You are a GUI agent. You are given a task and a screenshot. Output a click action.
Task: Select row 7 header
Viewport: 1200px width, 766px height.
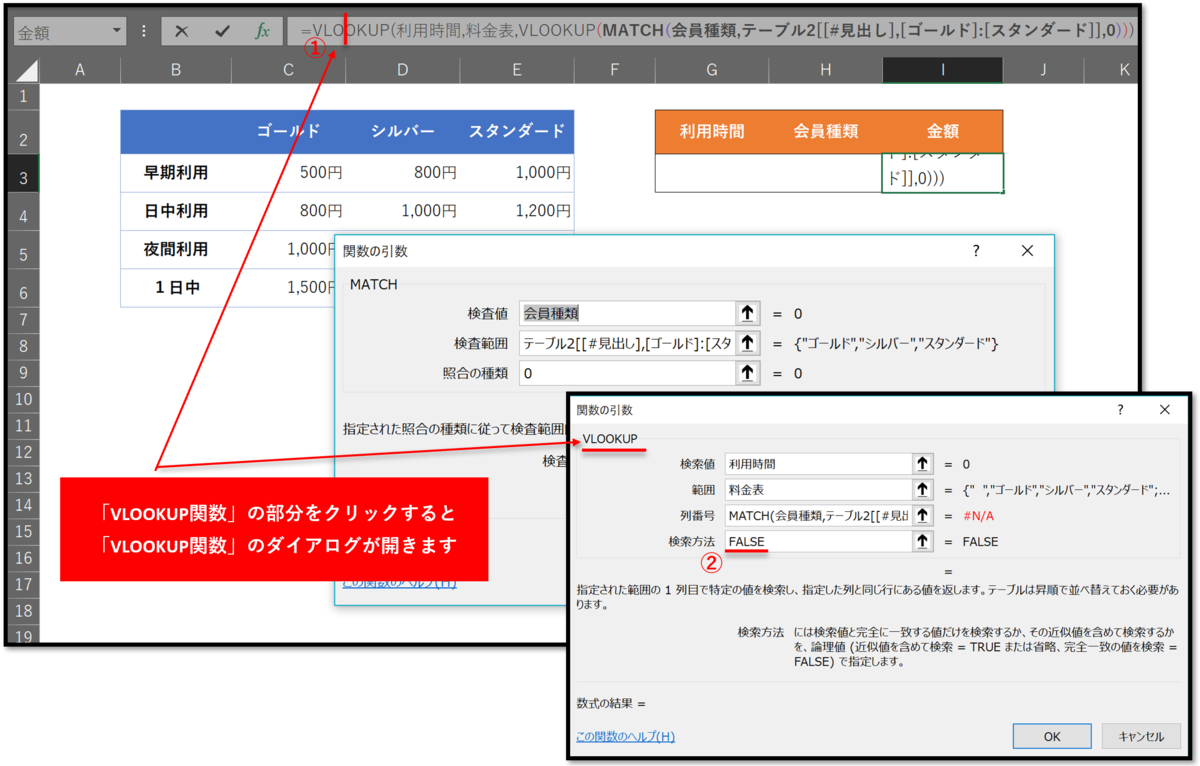22,322
